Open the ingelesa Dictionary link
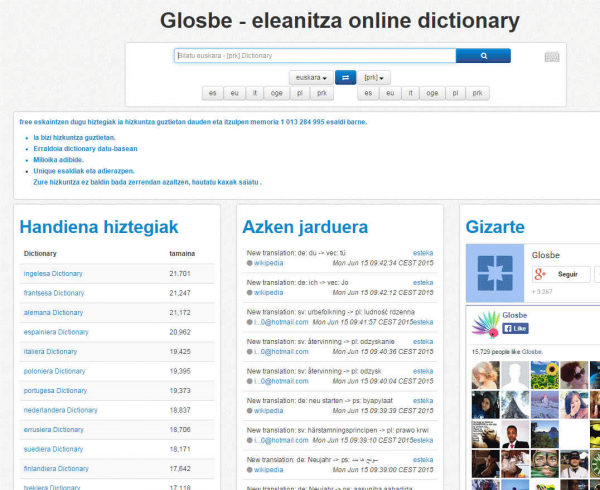Viewport: 600px width, 490px height. 53,273
